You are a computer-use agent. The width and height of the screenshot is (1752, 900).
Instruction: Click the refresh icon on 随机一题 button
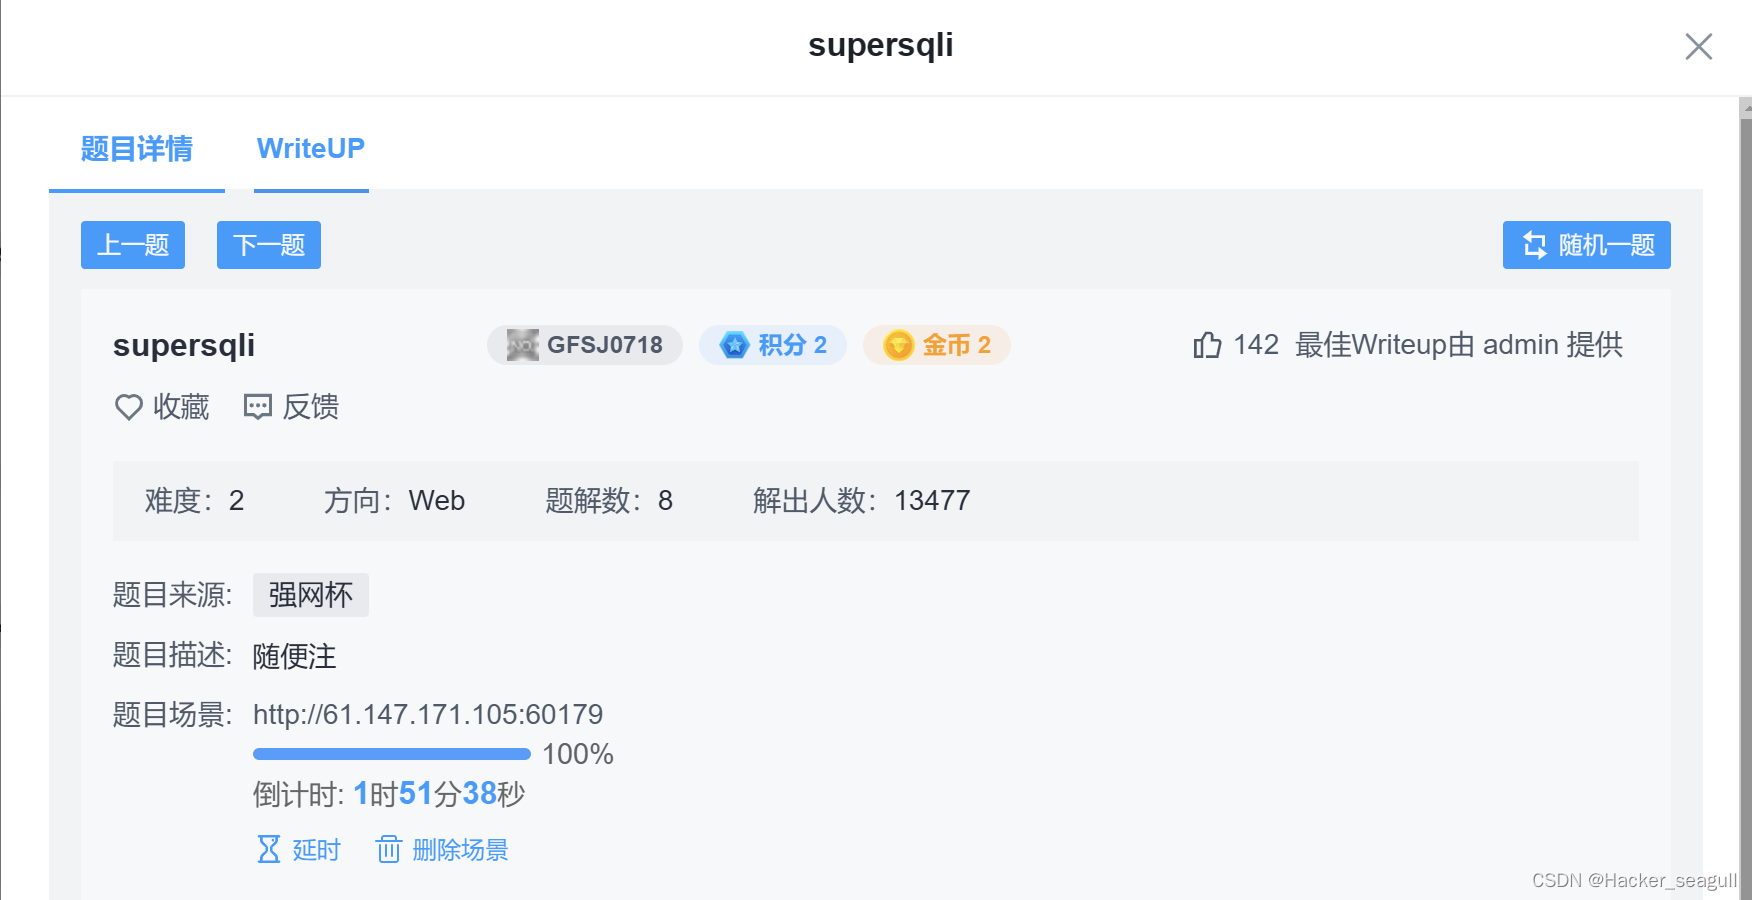pos(1535,245)
